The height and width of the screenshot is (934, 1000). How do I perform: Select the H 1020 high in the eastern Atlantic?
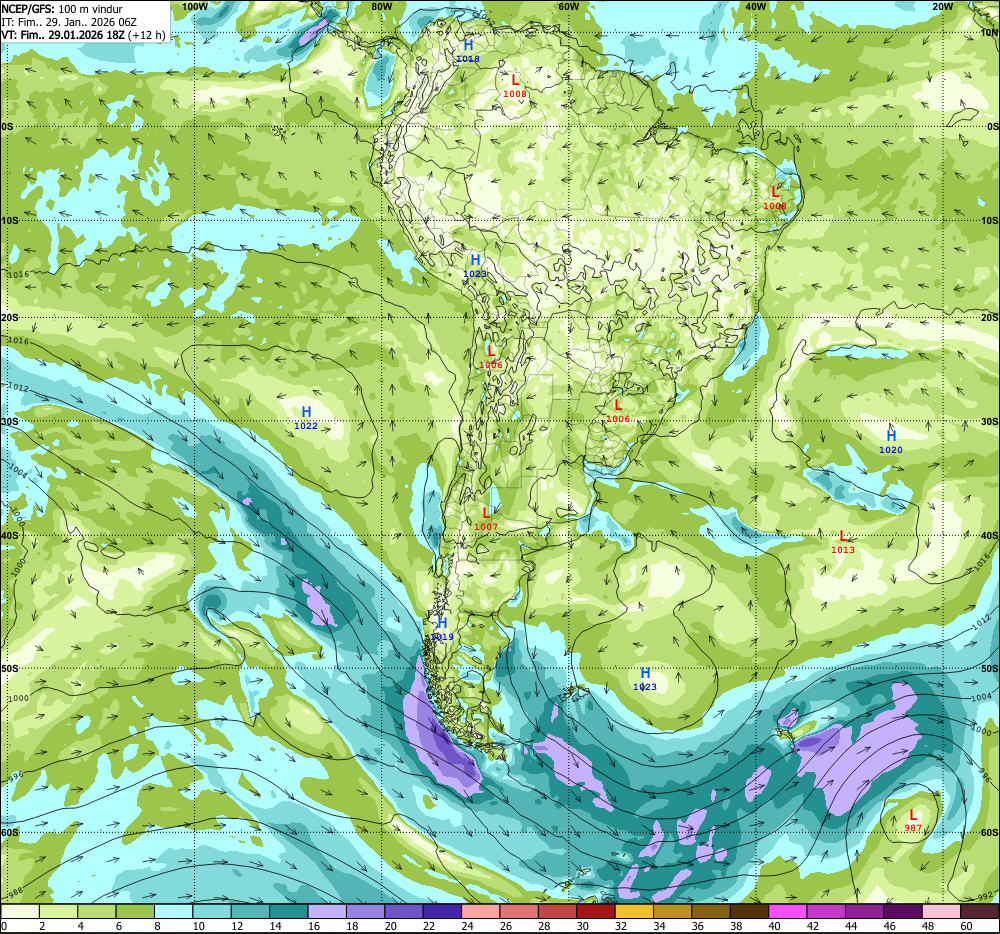click(891, 442)
